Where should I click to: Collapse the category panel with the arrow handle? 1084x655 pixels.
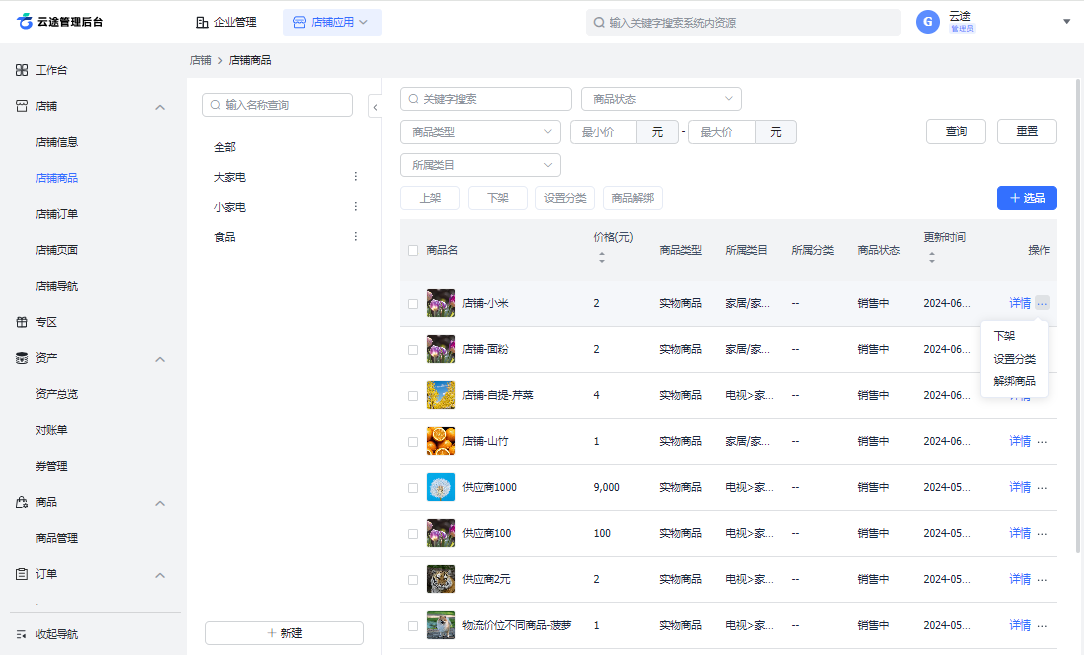pos(375,107)
